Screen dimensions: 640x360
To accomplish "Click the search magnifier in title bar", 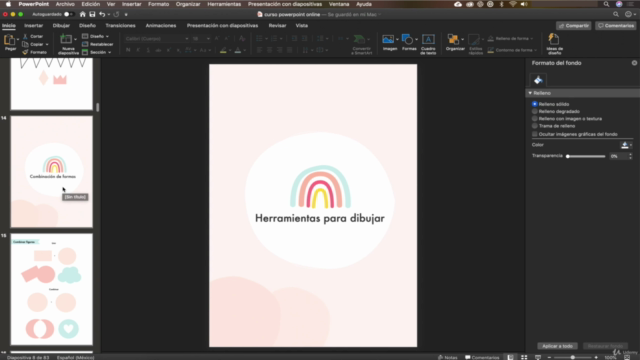I will tap(616, 14).
